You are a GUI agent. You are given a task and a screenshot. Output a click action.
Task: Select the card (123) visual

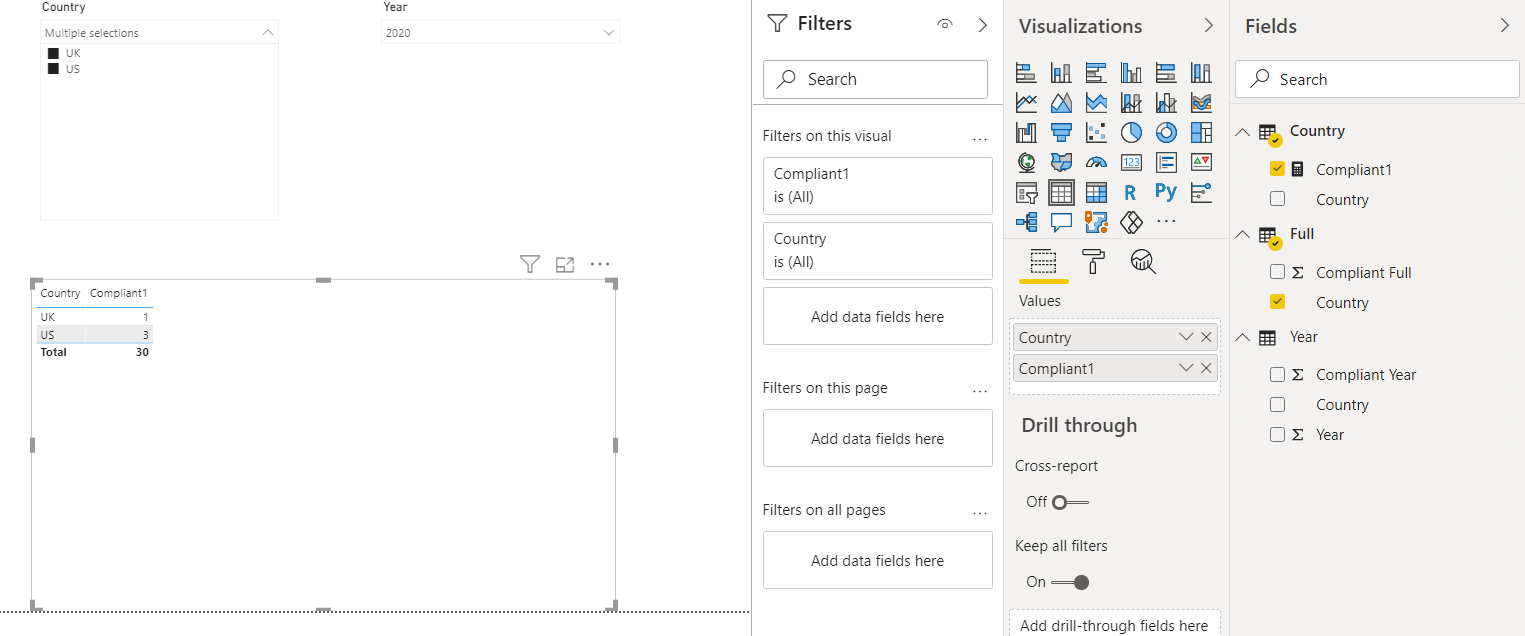coord(1131,162)
